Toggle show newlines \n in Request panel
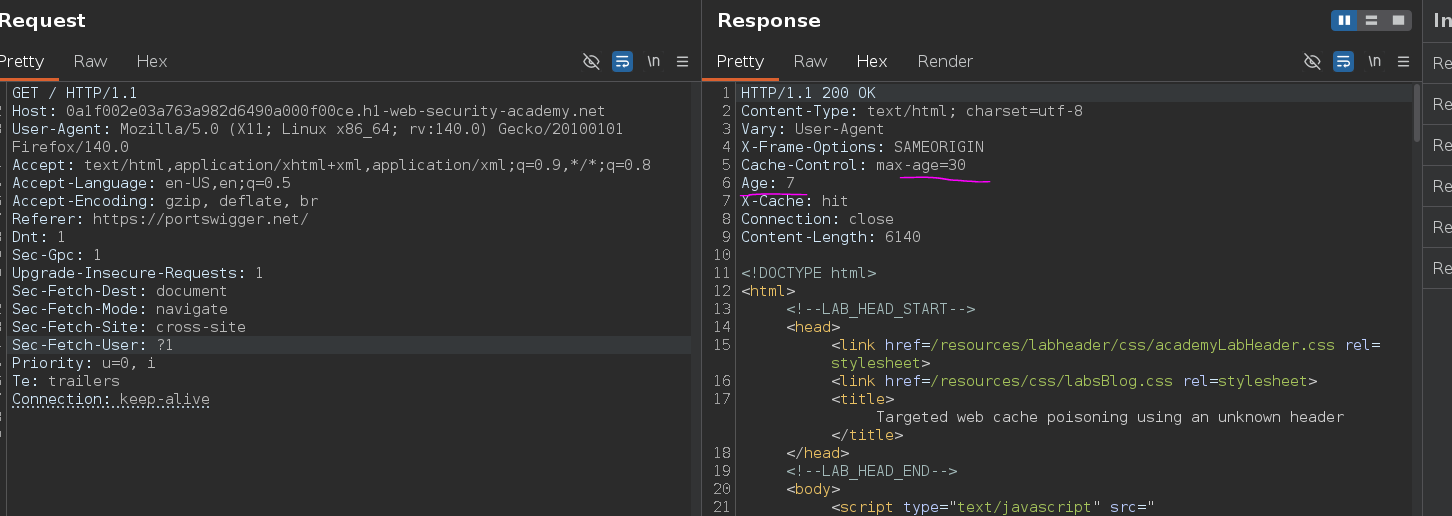1452x516 pixels. [x=653, y=61]
